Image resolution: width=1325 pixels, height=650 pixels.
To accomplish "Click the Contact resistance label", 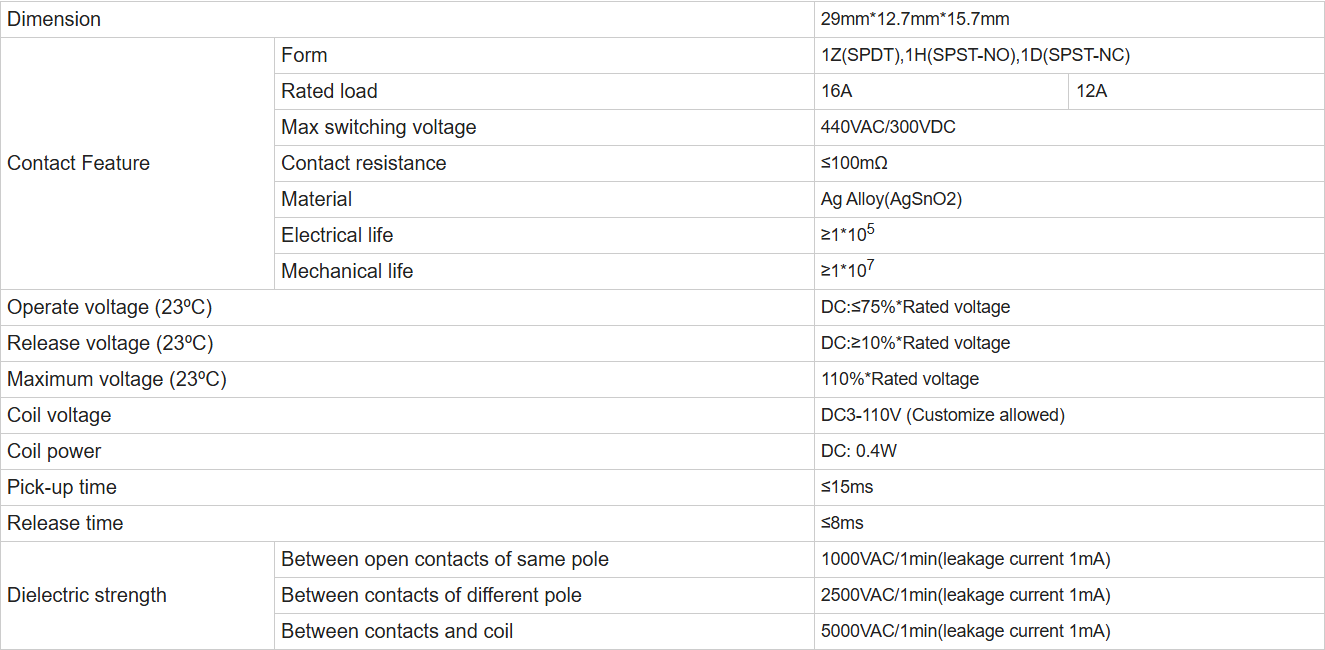I will tap(364, 163).
